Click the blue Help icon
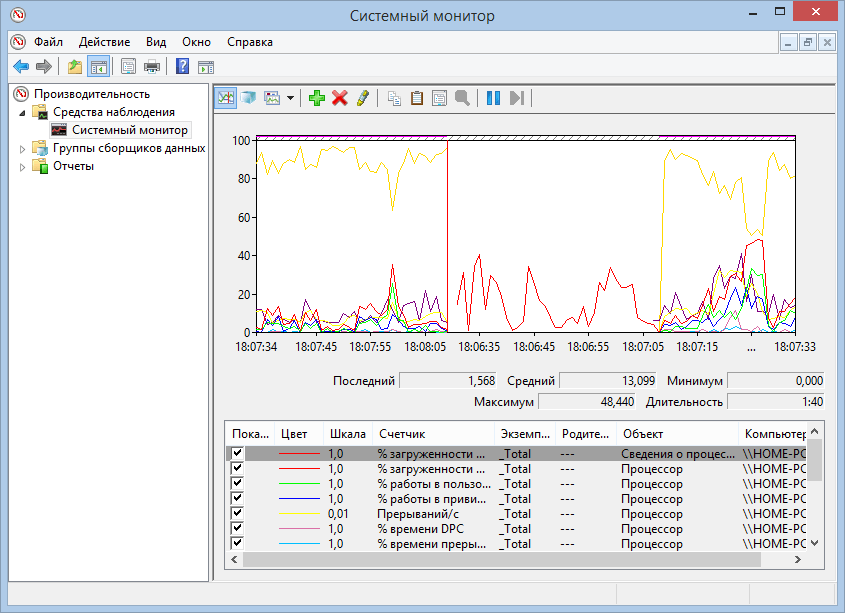845x613 pixels. pyautogui.click(x=182, y=67)
